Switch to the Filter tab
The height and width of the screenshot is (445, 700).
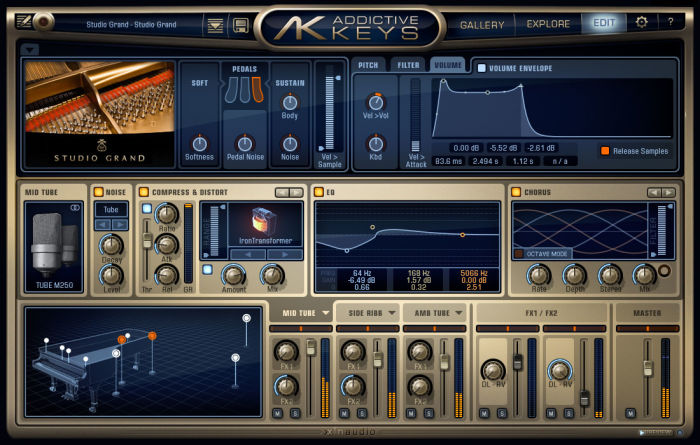pyautogui.click(x=408, y=65)
